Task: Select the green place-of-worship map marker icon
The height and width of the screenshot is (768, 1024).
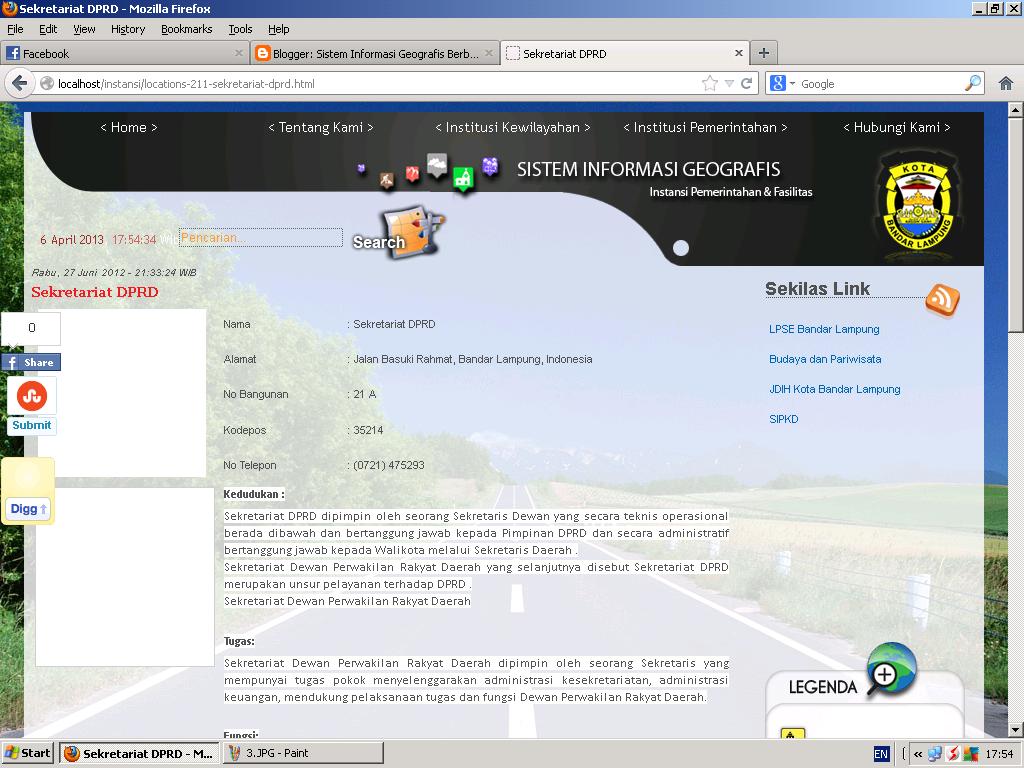Action: click(463, 177)
